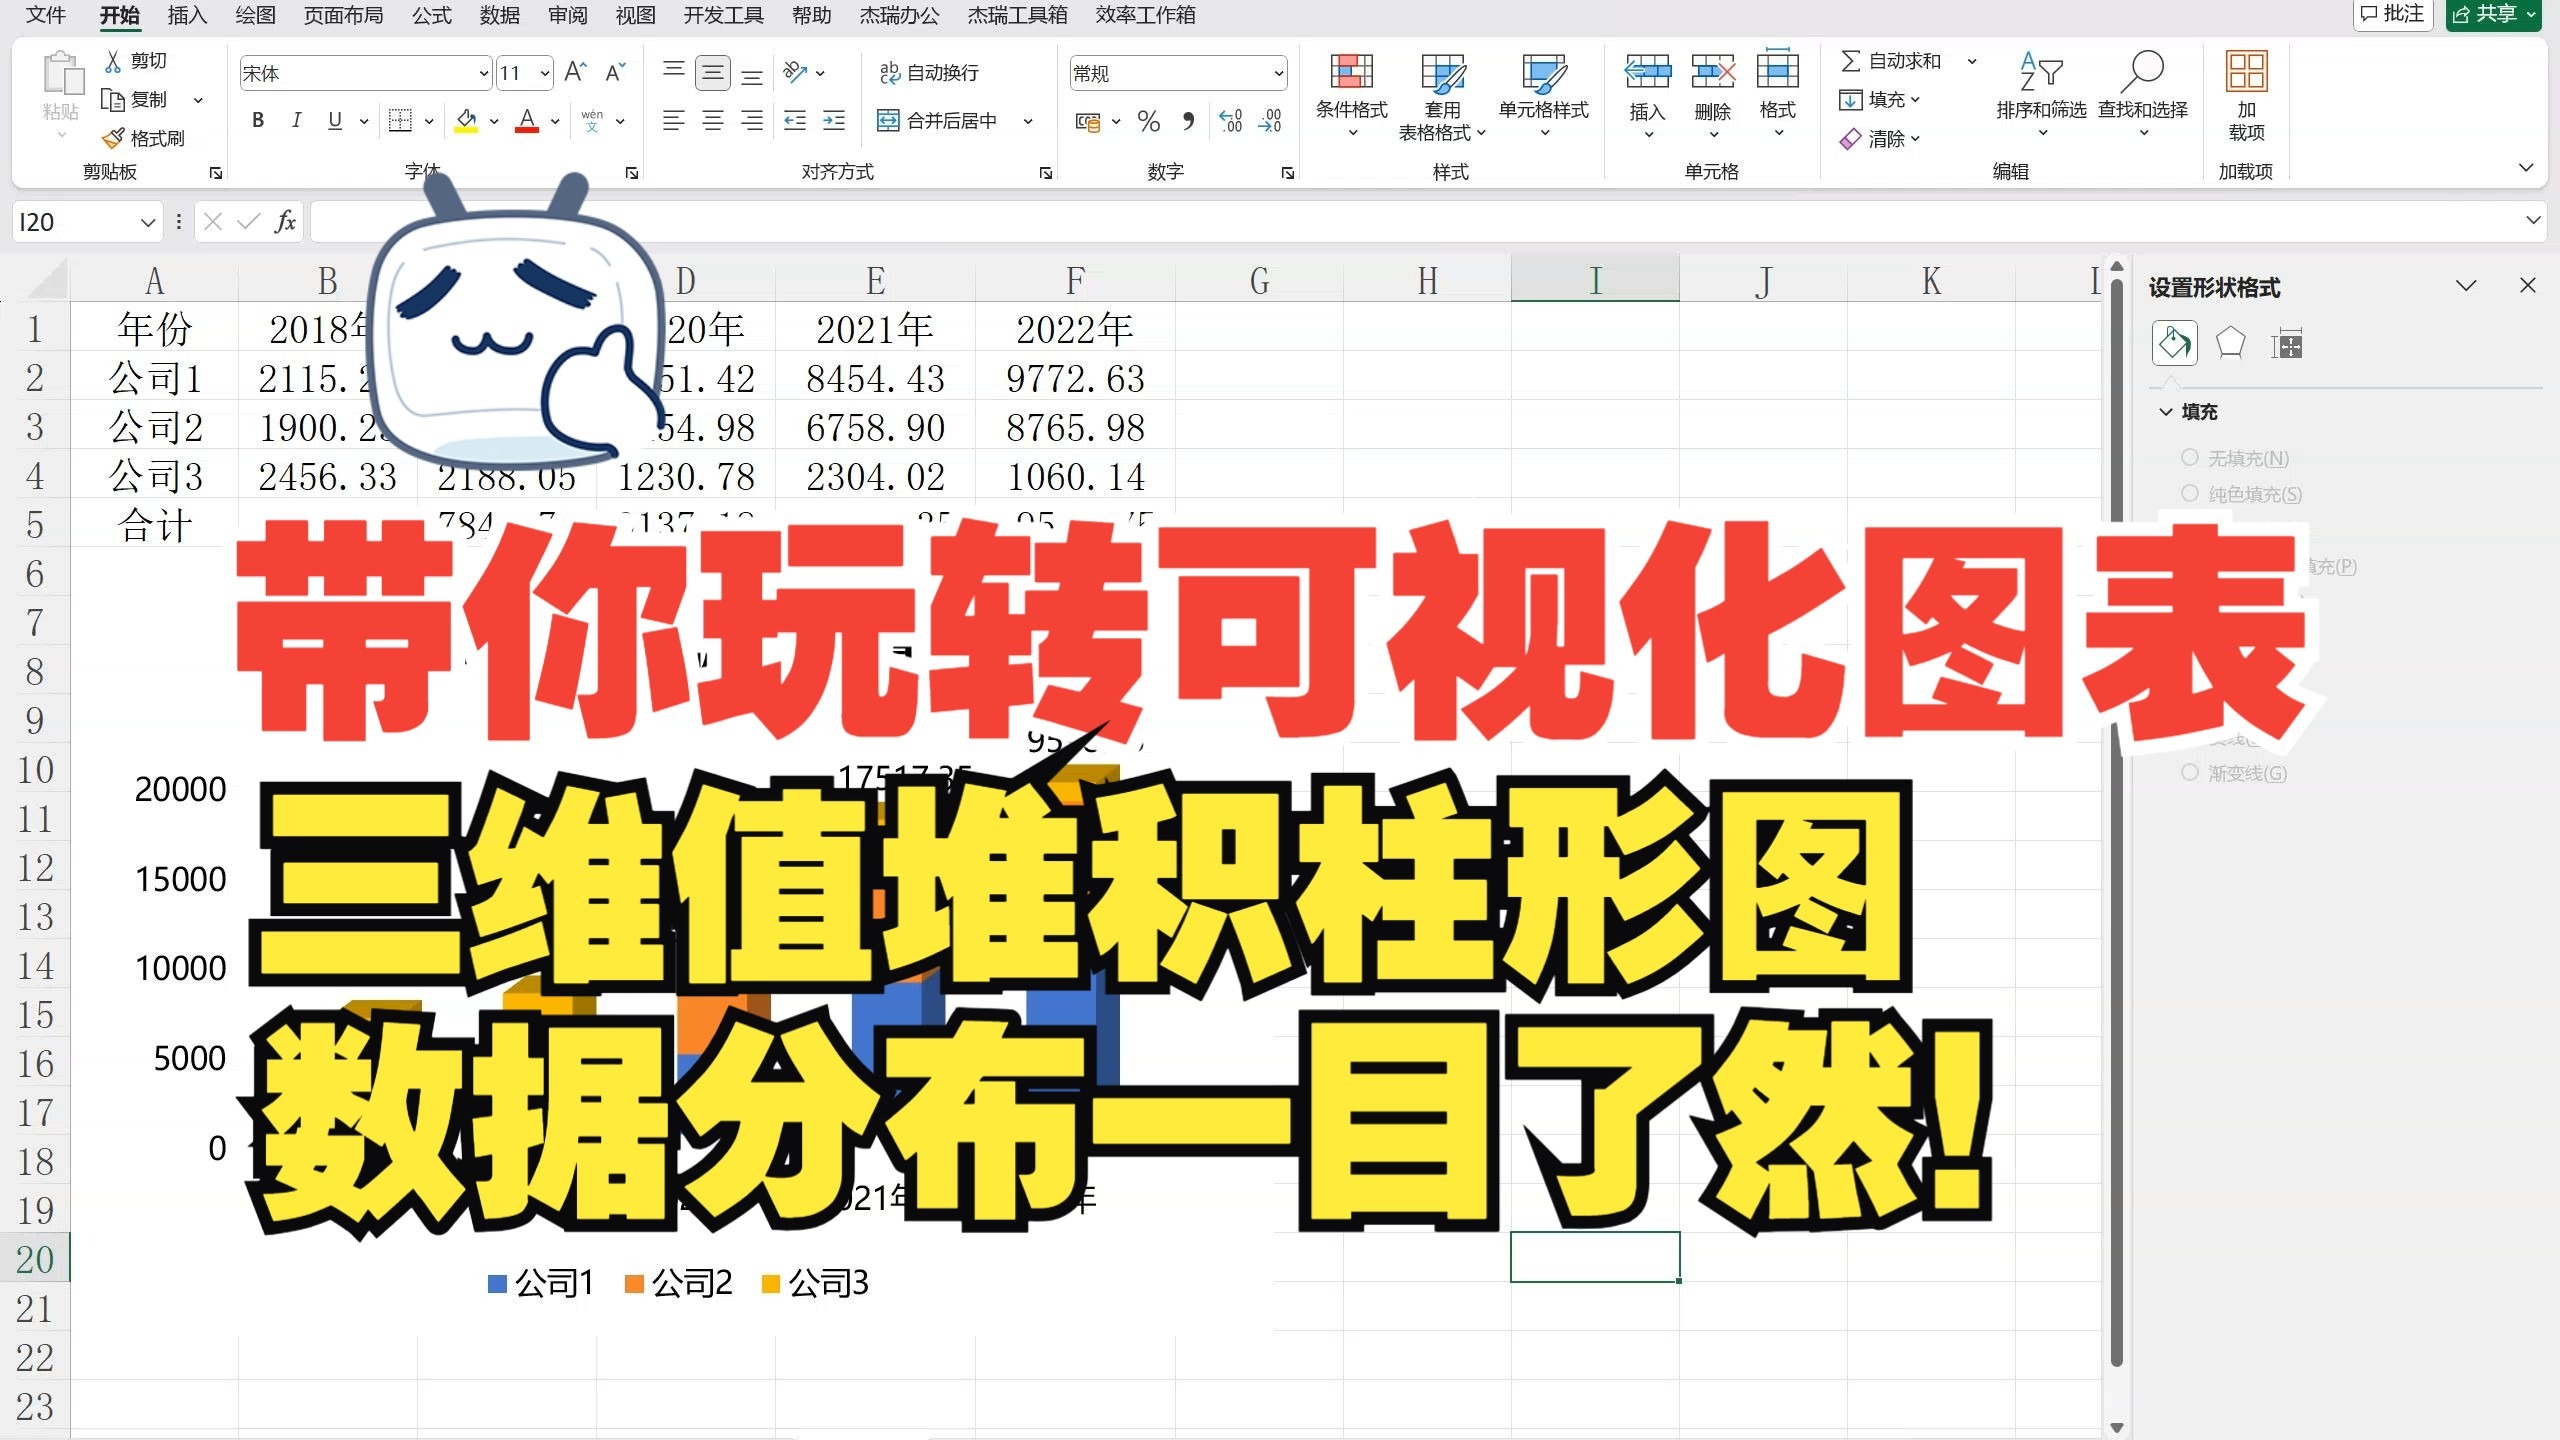Image resolution: width=2560 pixels, height=1440 pixels.
Task: Switch to Fill & Line tab in format pane
Action: (x=2174, y=344)
